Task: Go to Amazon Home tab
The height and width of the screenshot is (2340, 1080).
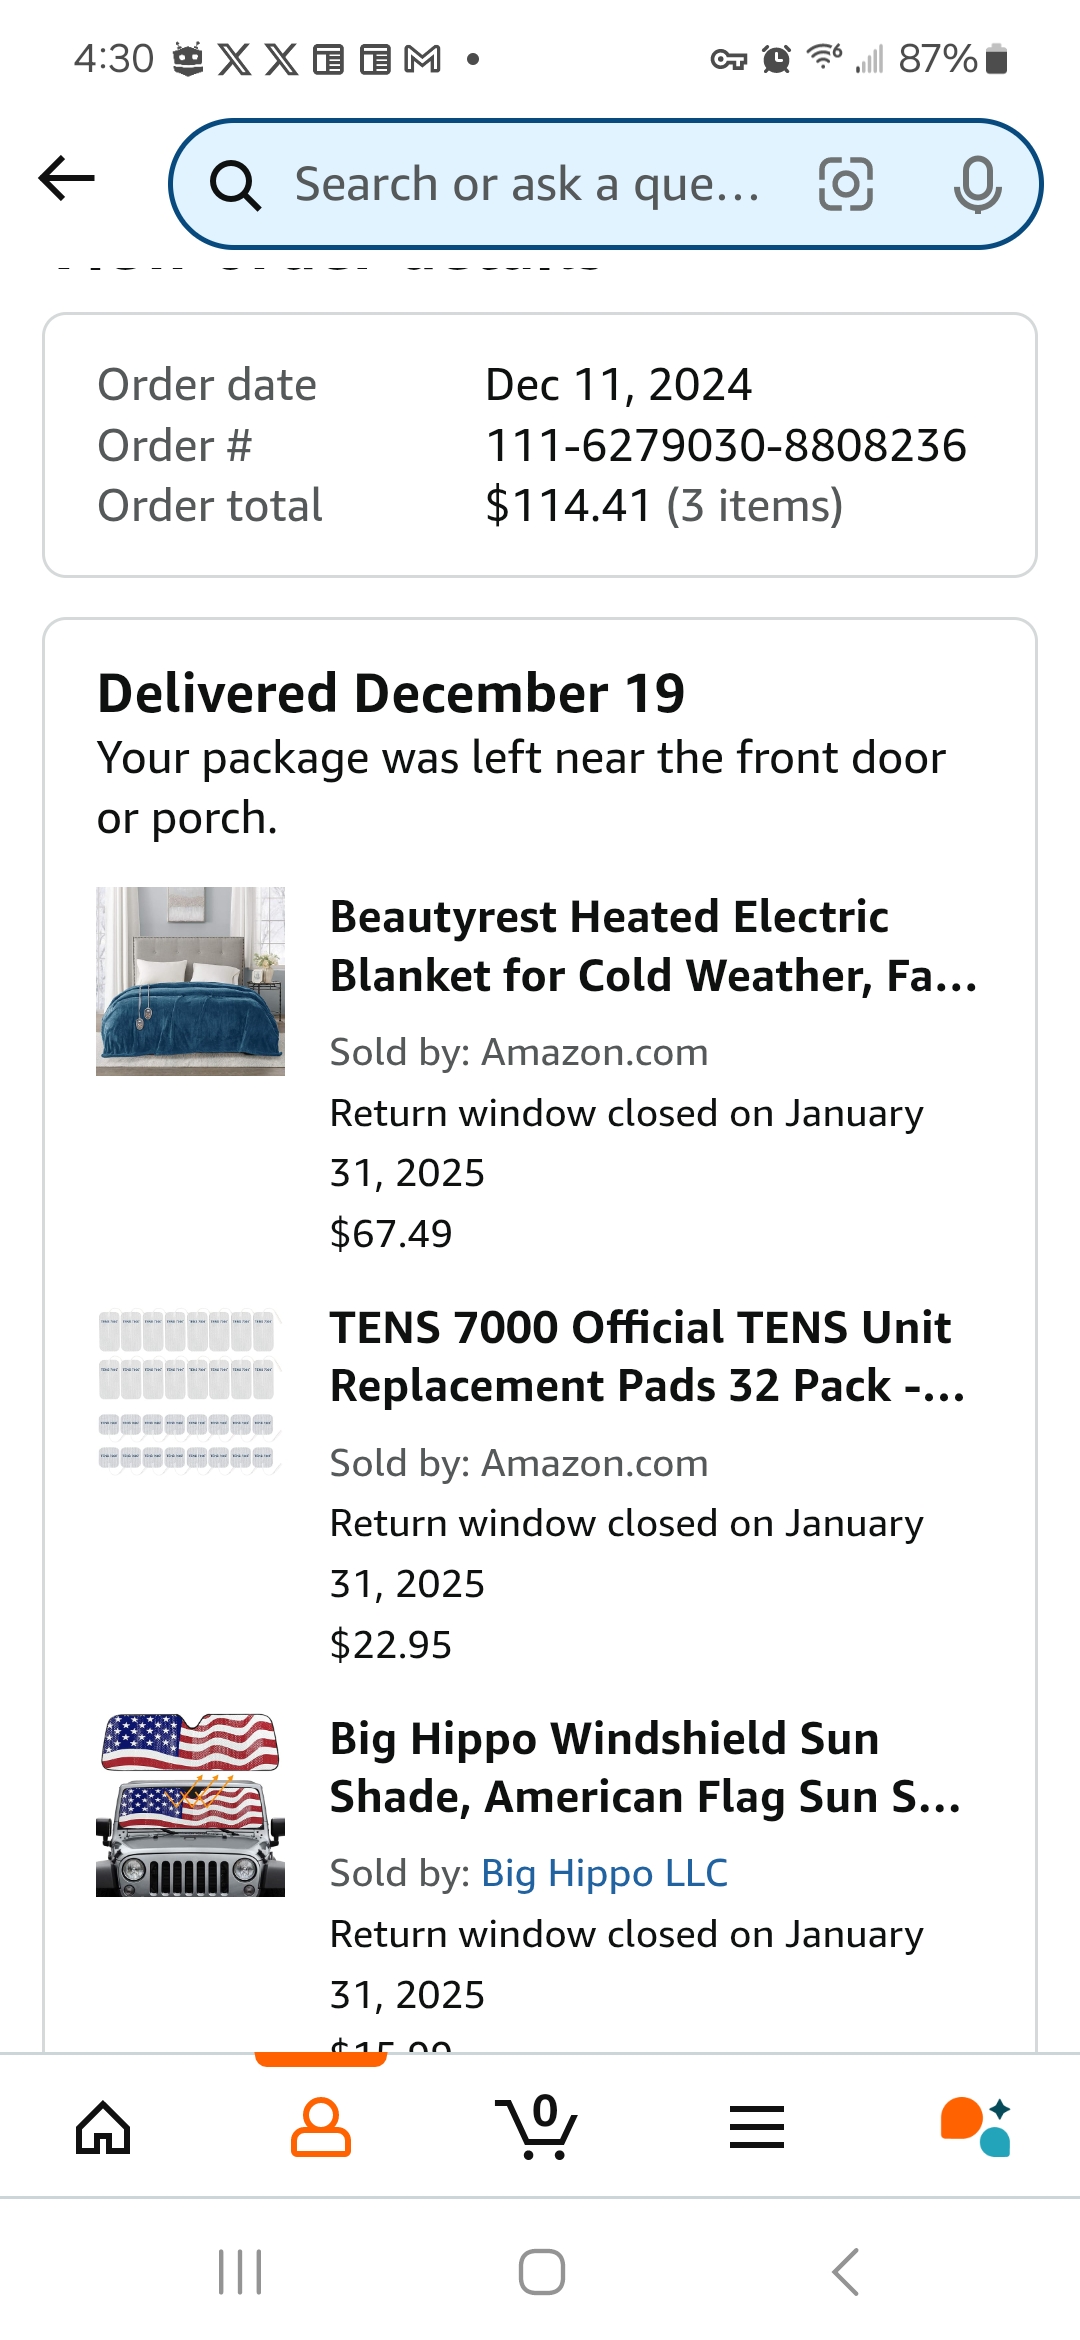Action: point(104,2126)
